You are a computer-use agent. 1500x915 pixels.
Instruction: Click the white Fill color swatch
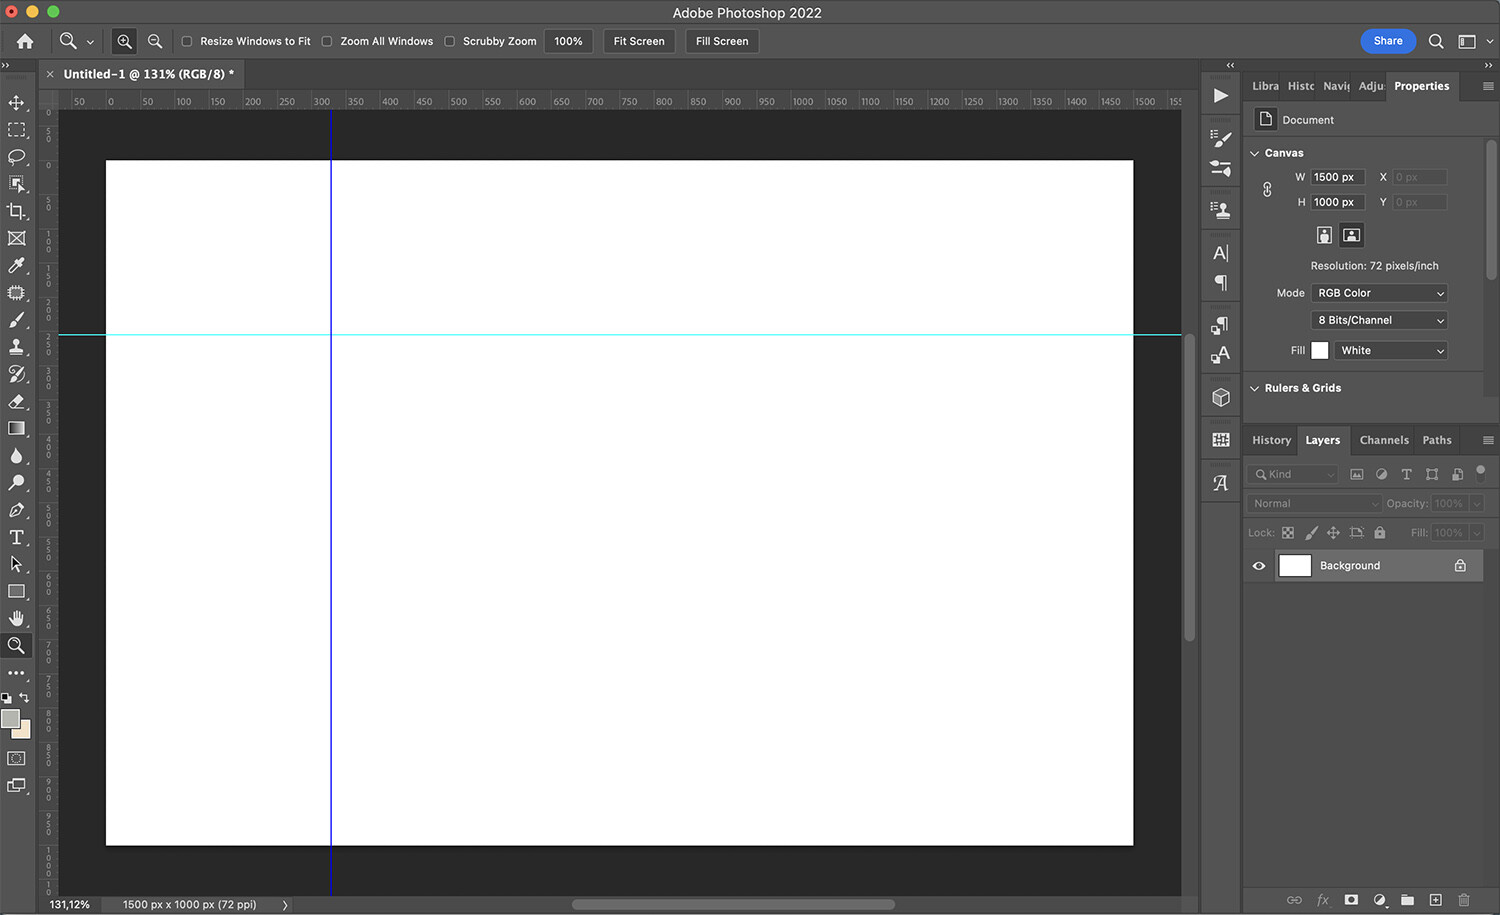point(1319,350)
